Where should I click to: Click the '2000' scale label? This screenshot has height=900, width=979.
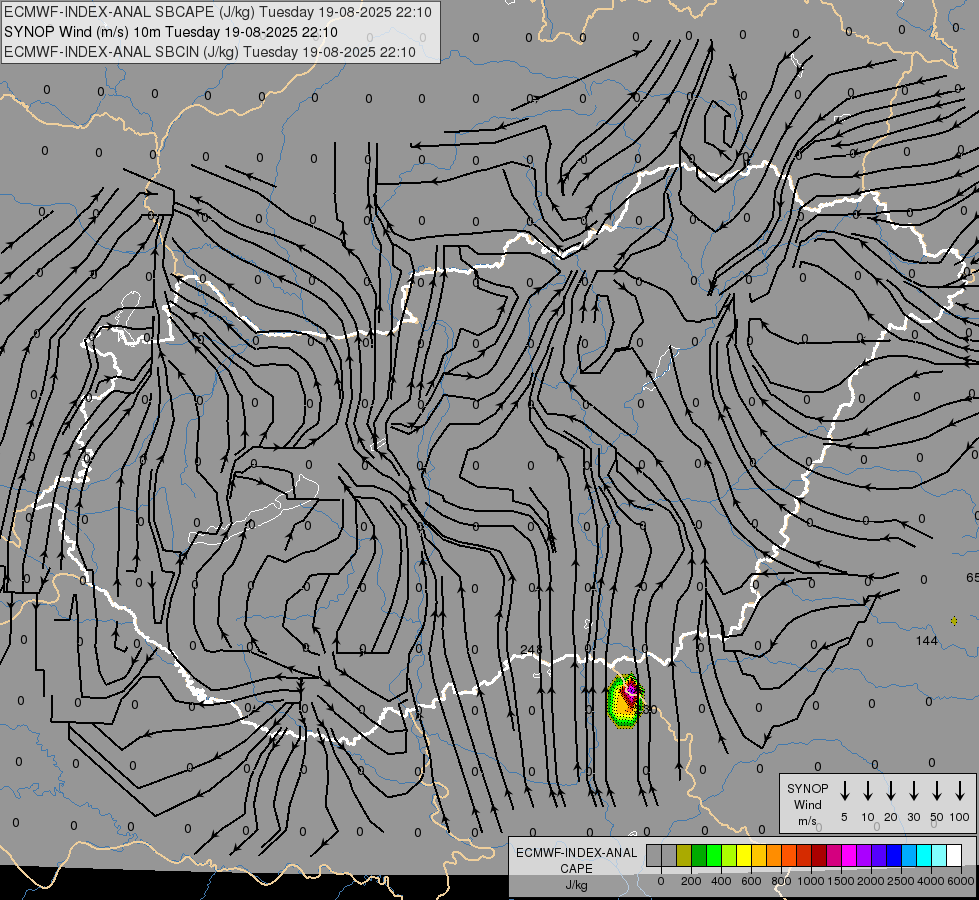click(x=870, y=881)
